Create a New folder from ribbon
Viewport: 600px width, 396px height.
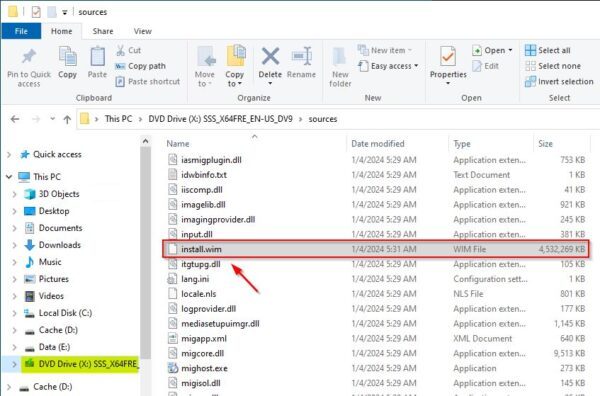[x=340, y=67]
